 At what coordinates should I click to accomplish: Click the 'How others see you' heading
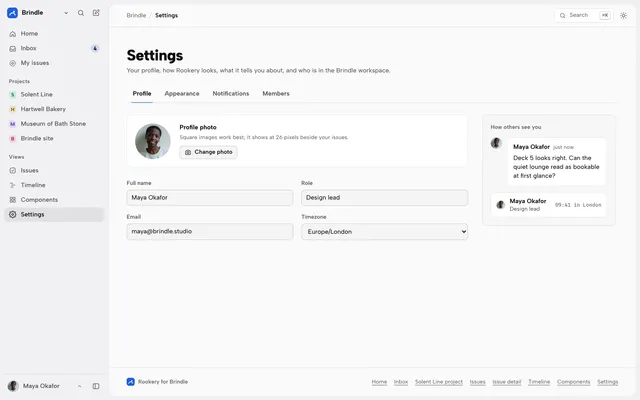[516, 127]
